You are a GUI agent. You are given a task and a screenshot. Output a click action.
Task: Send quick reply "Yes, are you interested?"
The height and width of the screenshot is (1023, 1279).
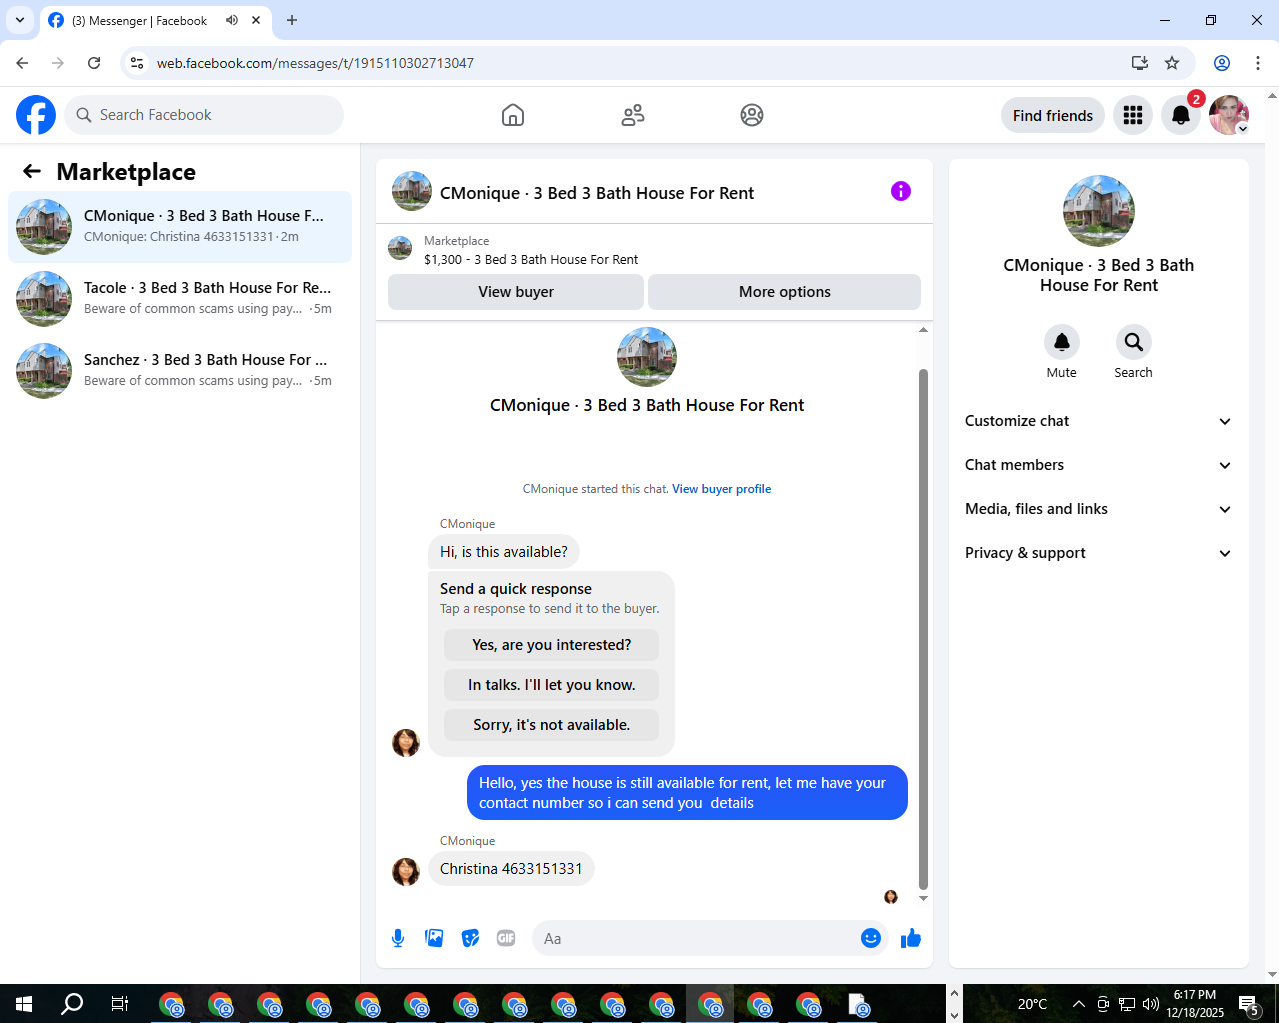(551, 645)
